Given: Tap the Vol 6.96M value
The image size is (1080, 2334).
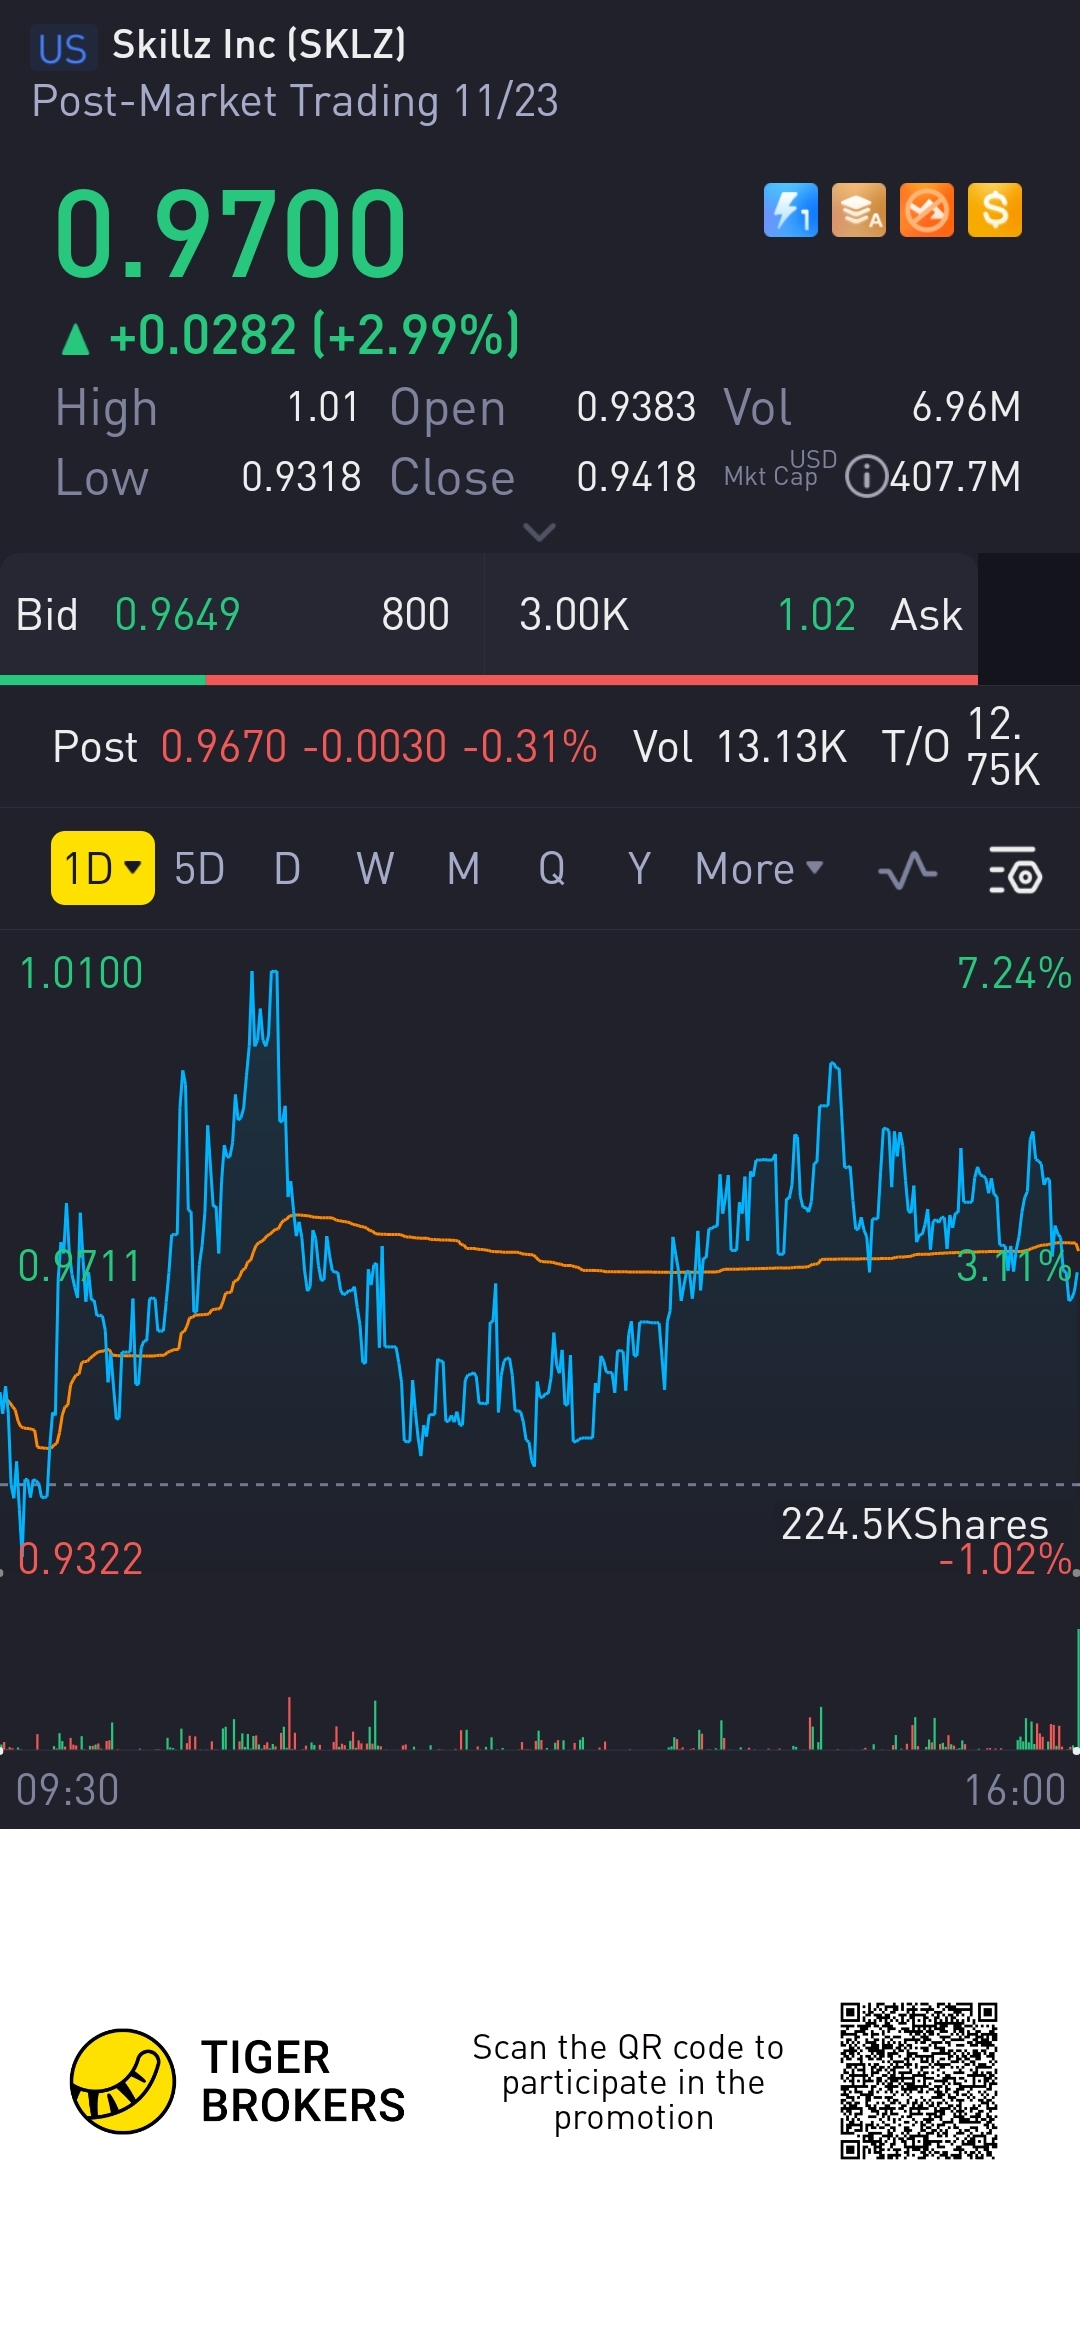Looking at the screenshot, I should 966,407.
